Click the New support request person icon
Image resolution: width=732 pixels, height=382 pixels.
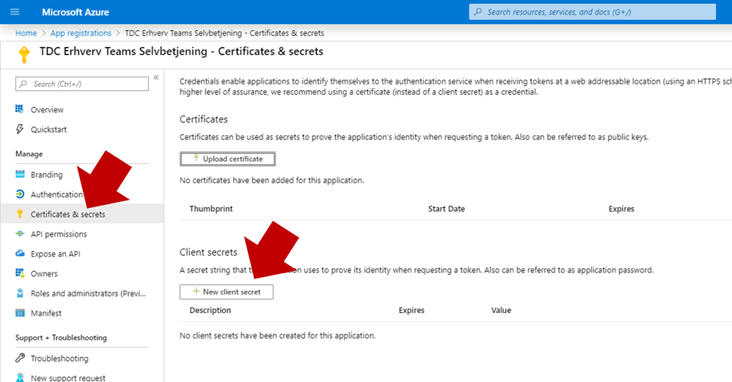(x=20, y=377)
